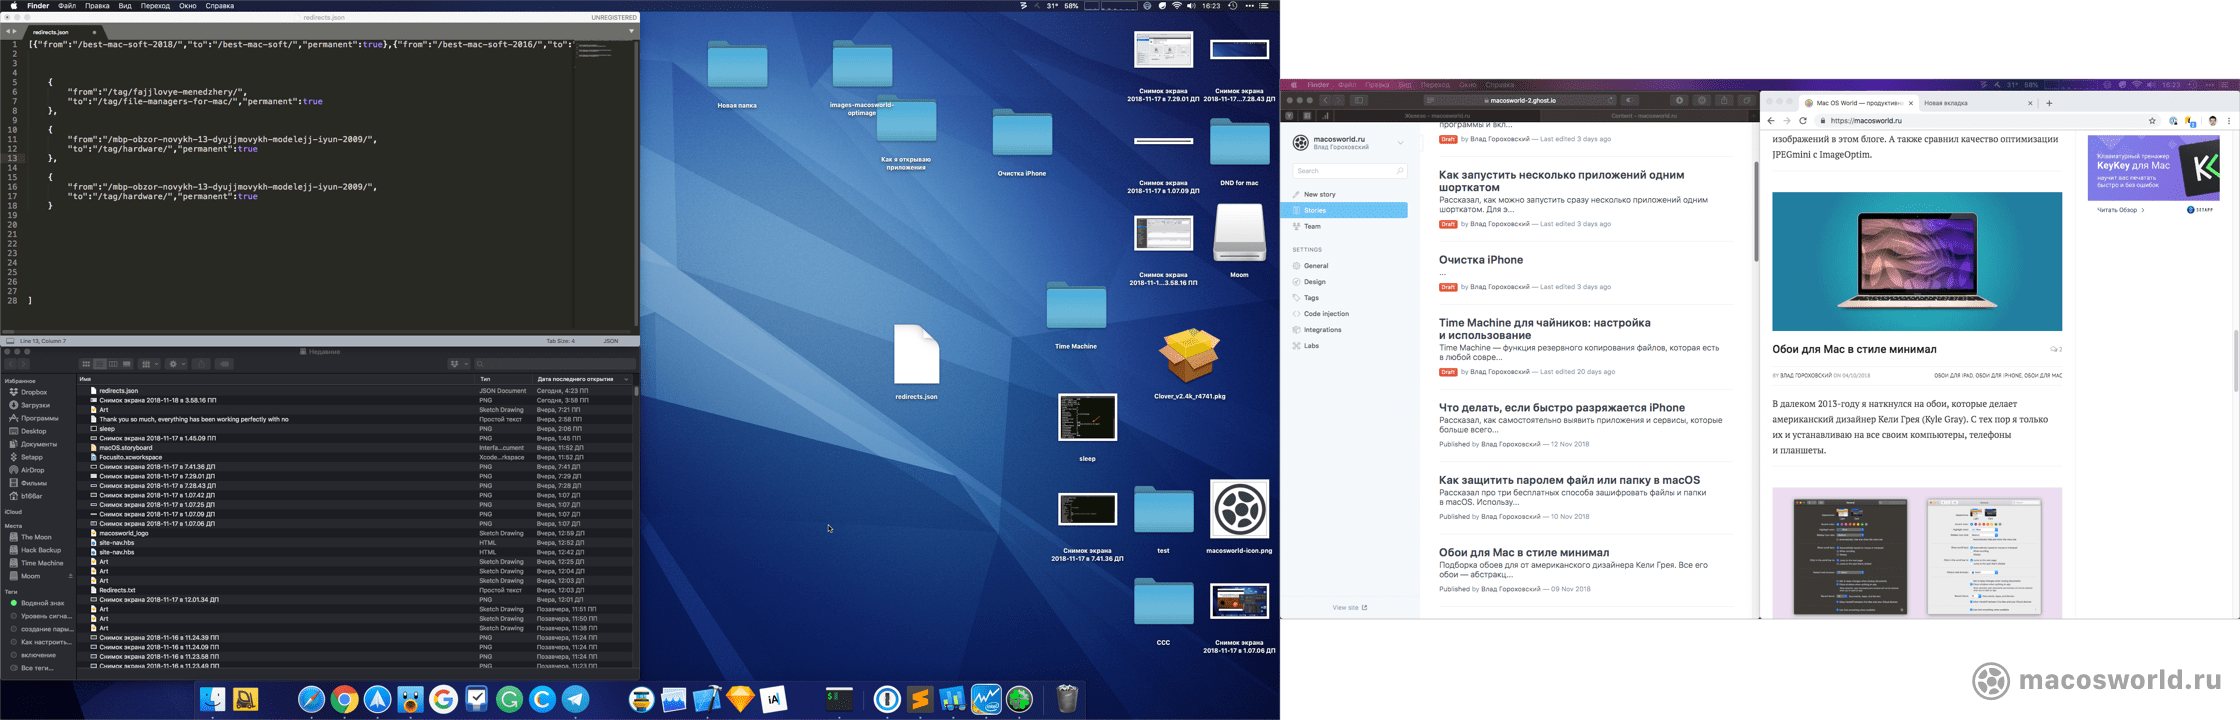2240x720 pixels.
Task: Open Safari from the Dock
Action: [311, 700]
